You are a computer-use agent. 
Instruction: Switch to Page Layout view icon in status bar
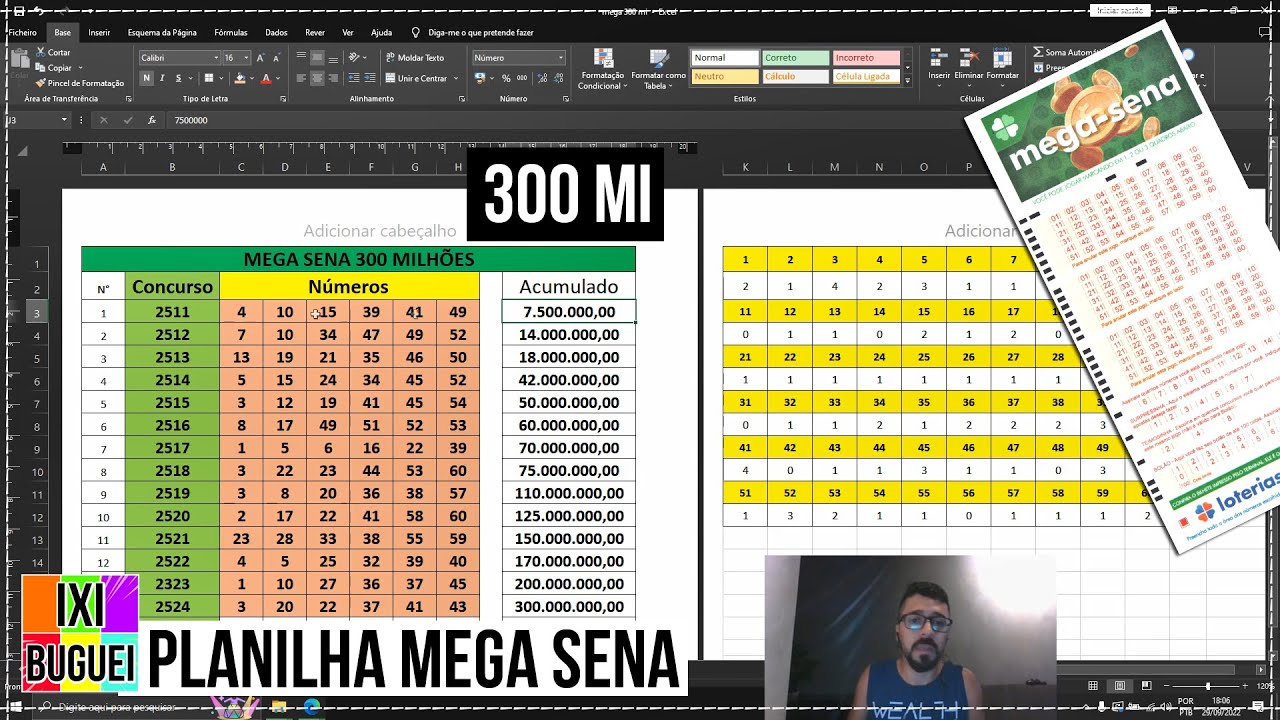[x=1120, y=686]
